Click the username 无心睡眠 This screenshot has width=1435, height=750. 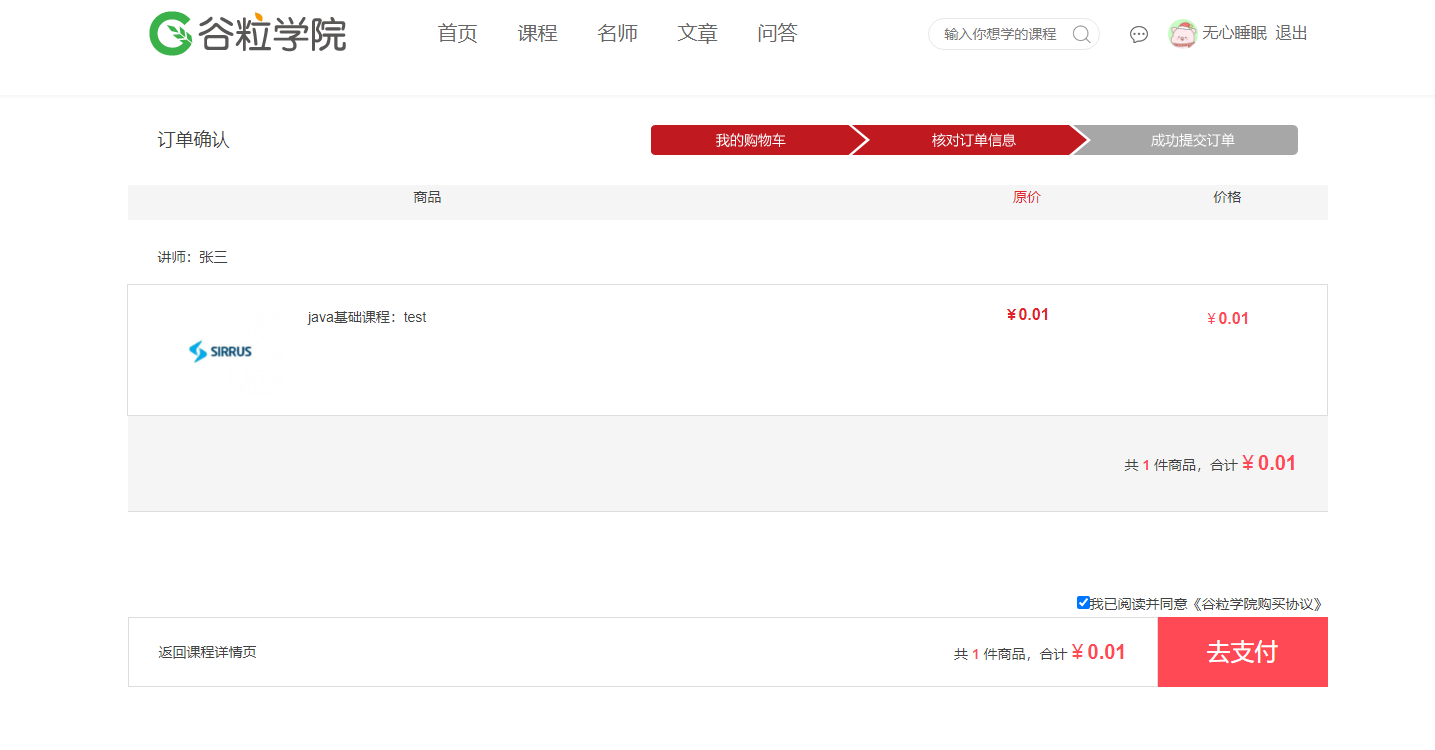pos(1234,33)
